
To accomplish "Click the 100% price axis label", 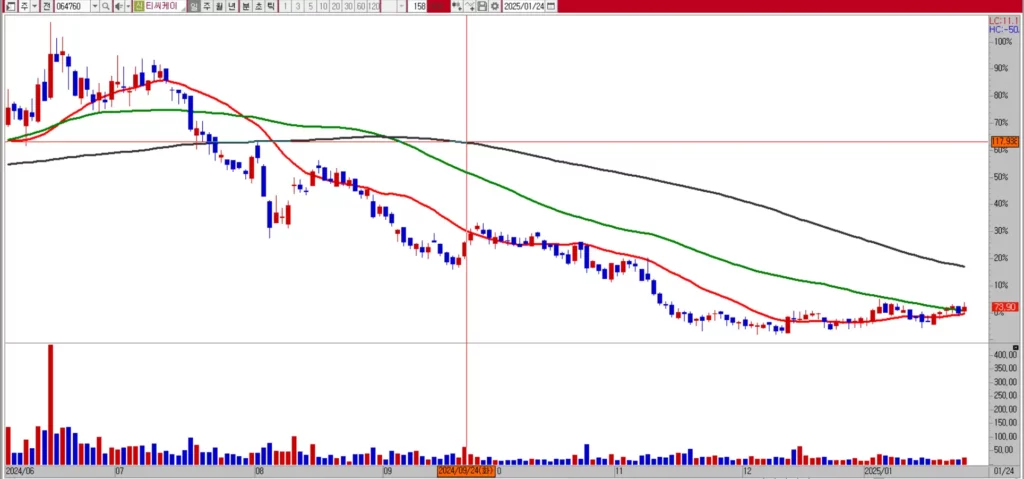I will tap(1003, 41).
